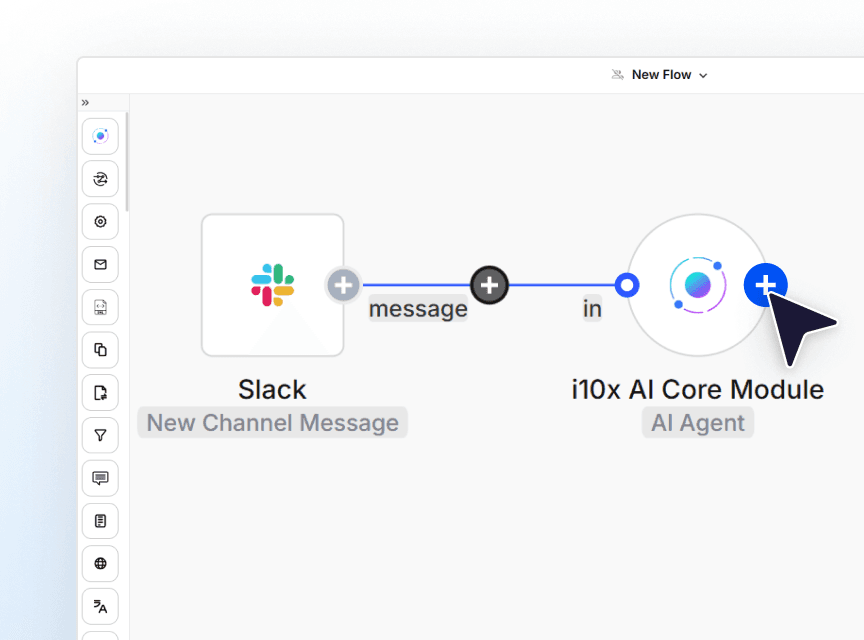
Task: Select the AI Core Module tool in sidebar
Action: point(100,136)
